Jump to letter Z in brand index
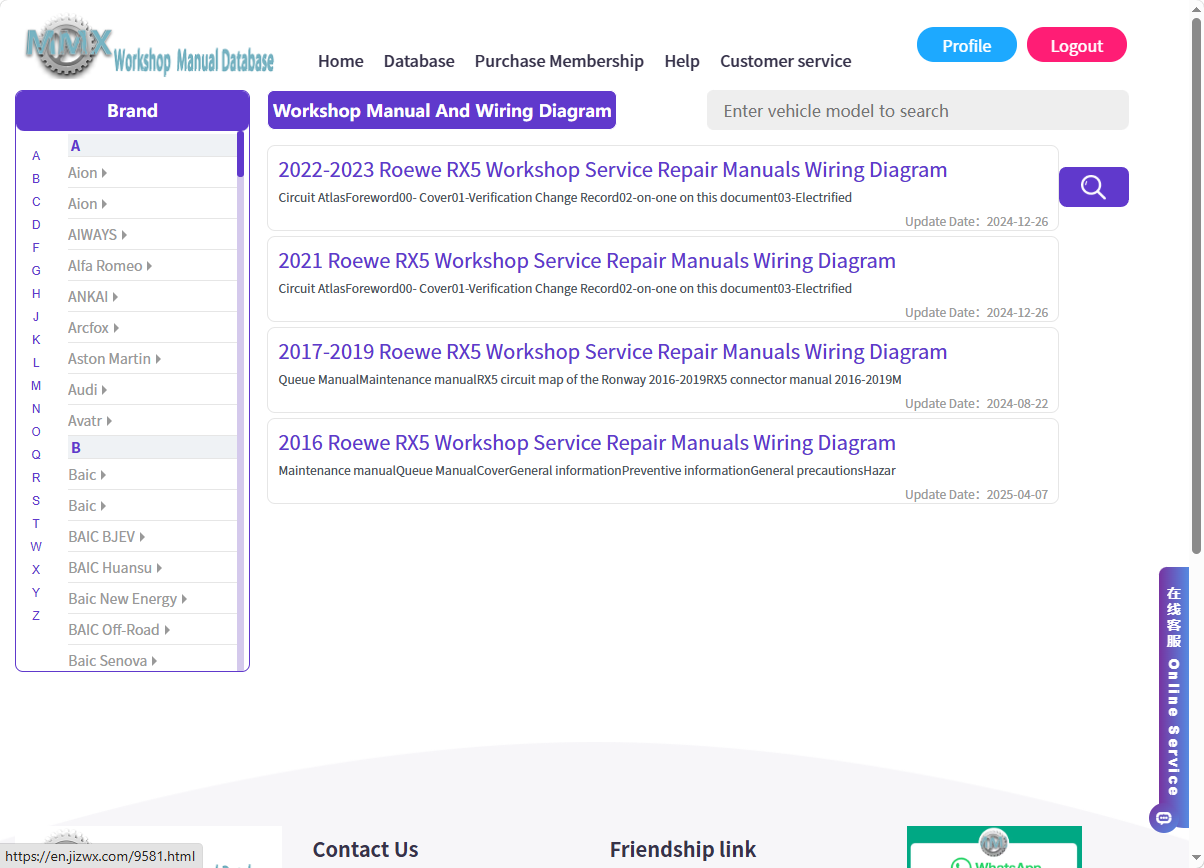Screen dimensions: 1204x868 tap(36, 616)
